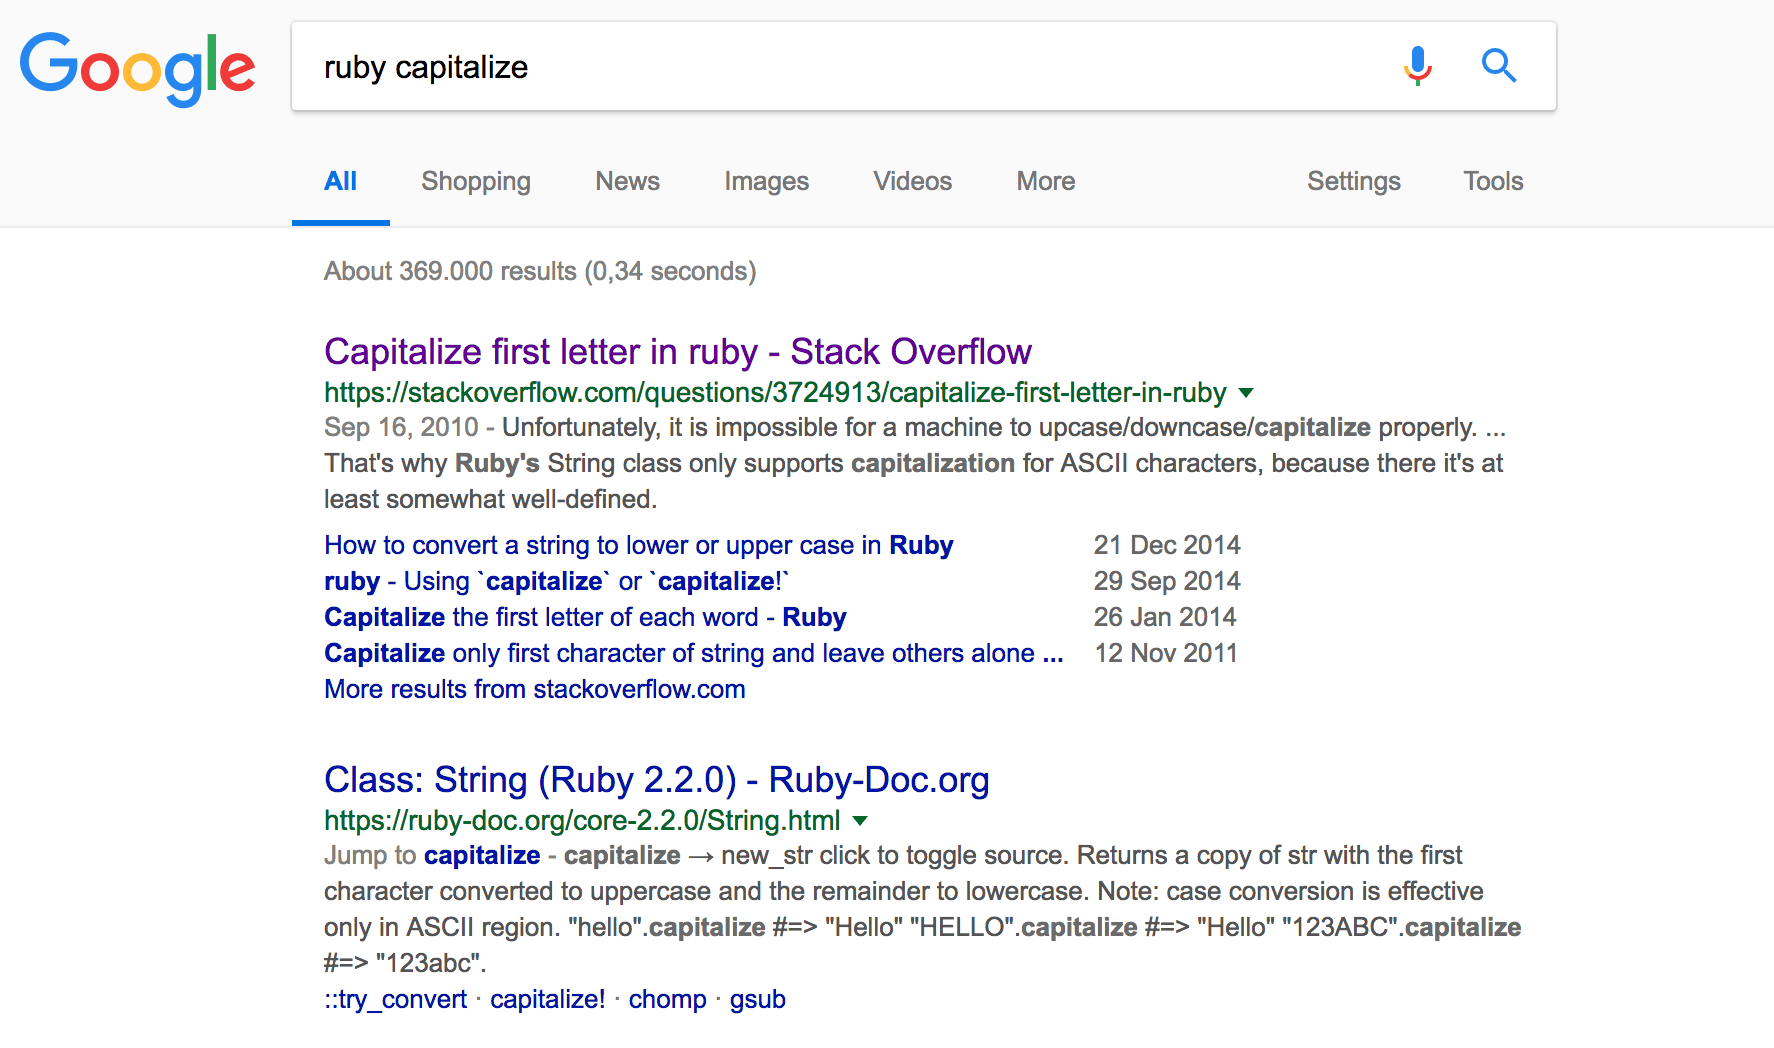Open 'How to convert a string' sitelink
This screenshot has width=1774, height=1048.
[638, 545]
